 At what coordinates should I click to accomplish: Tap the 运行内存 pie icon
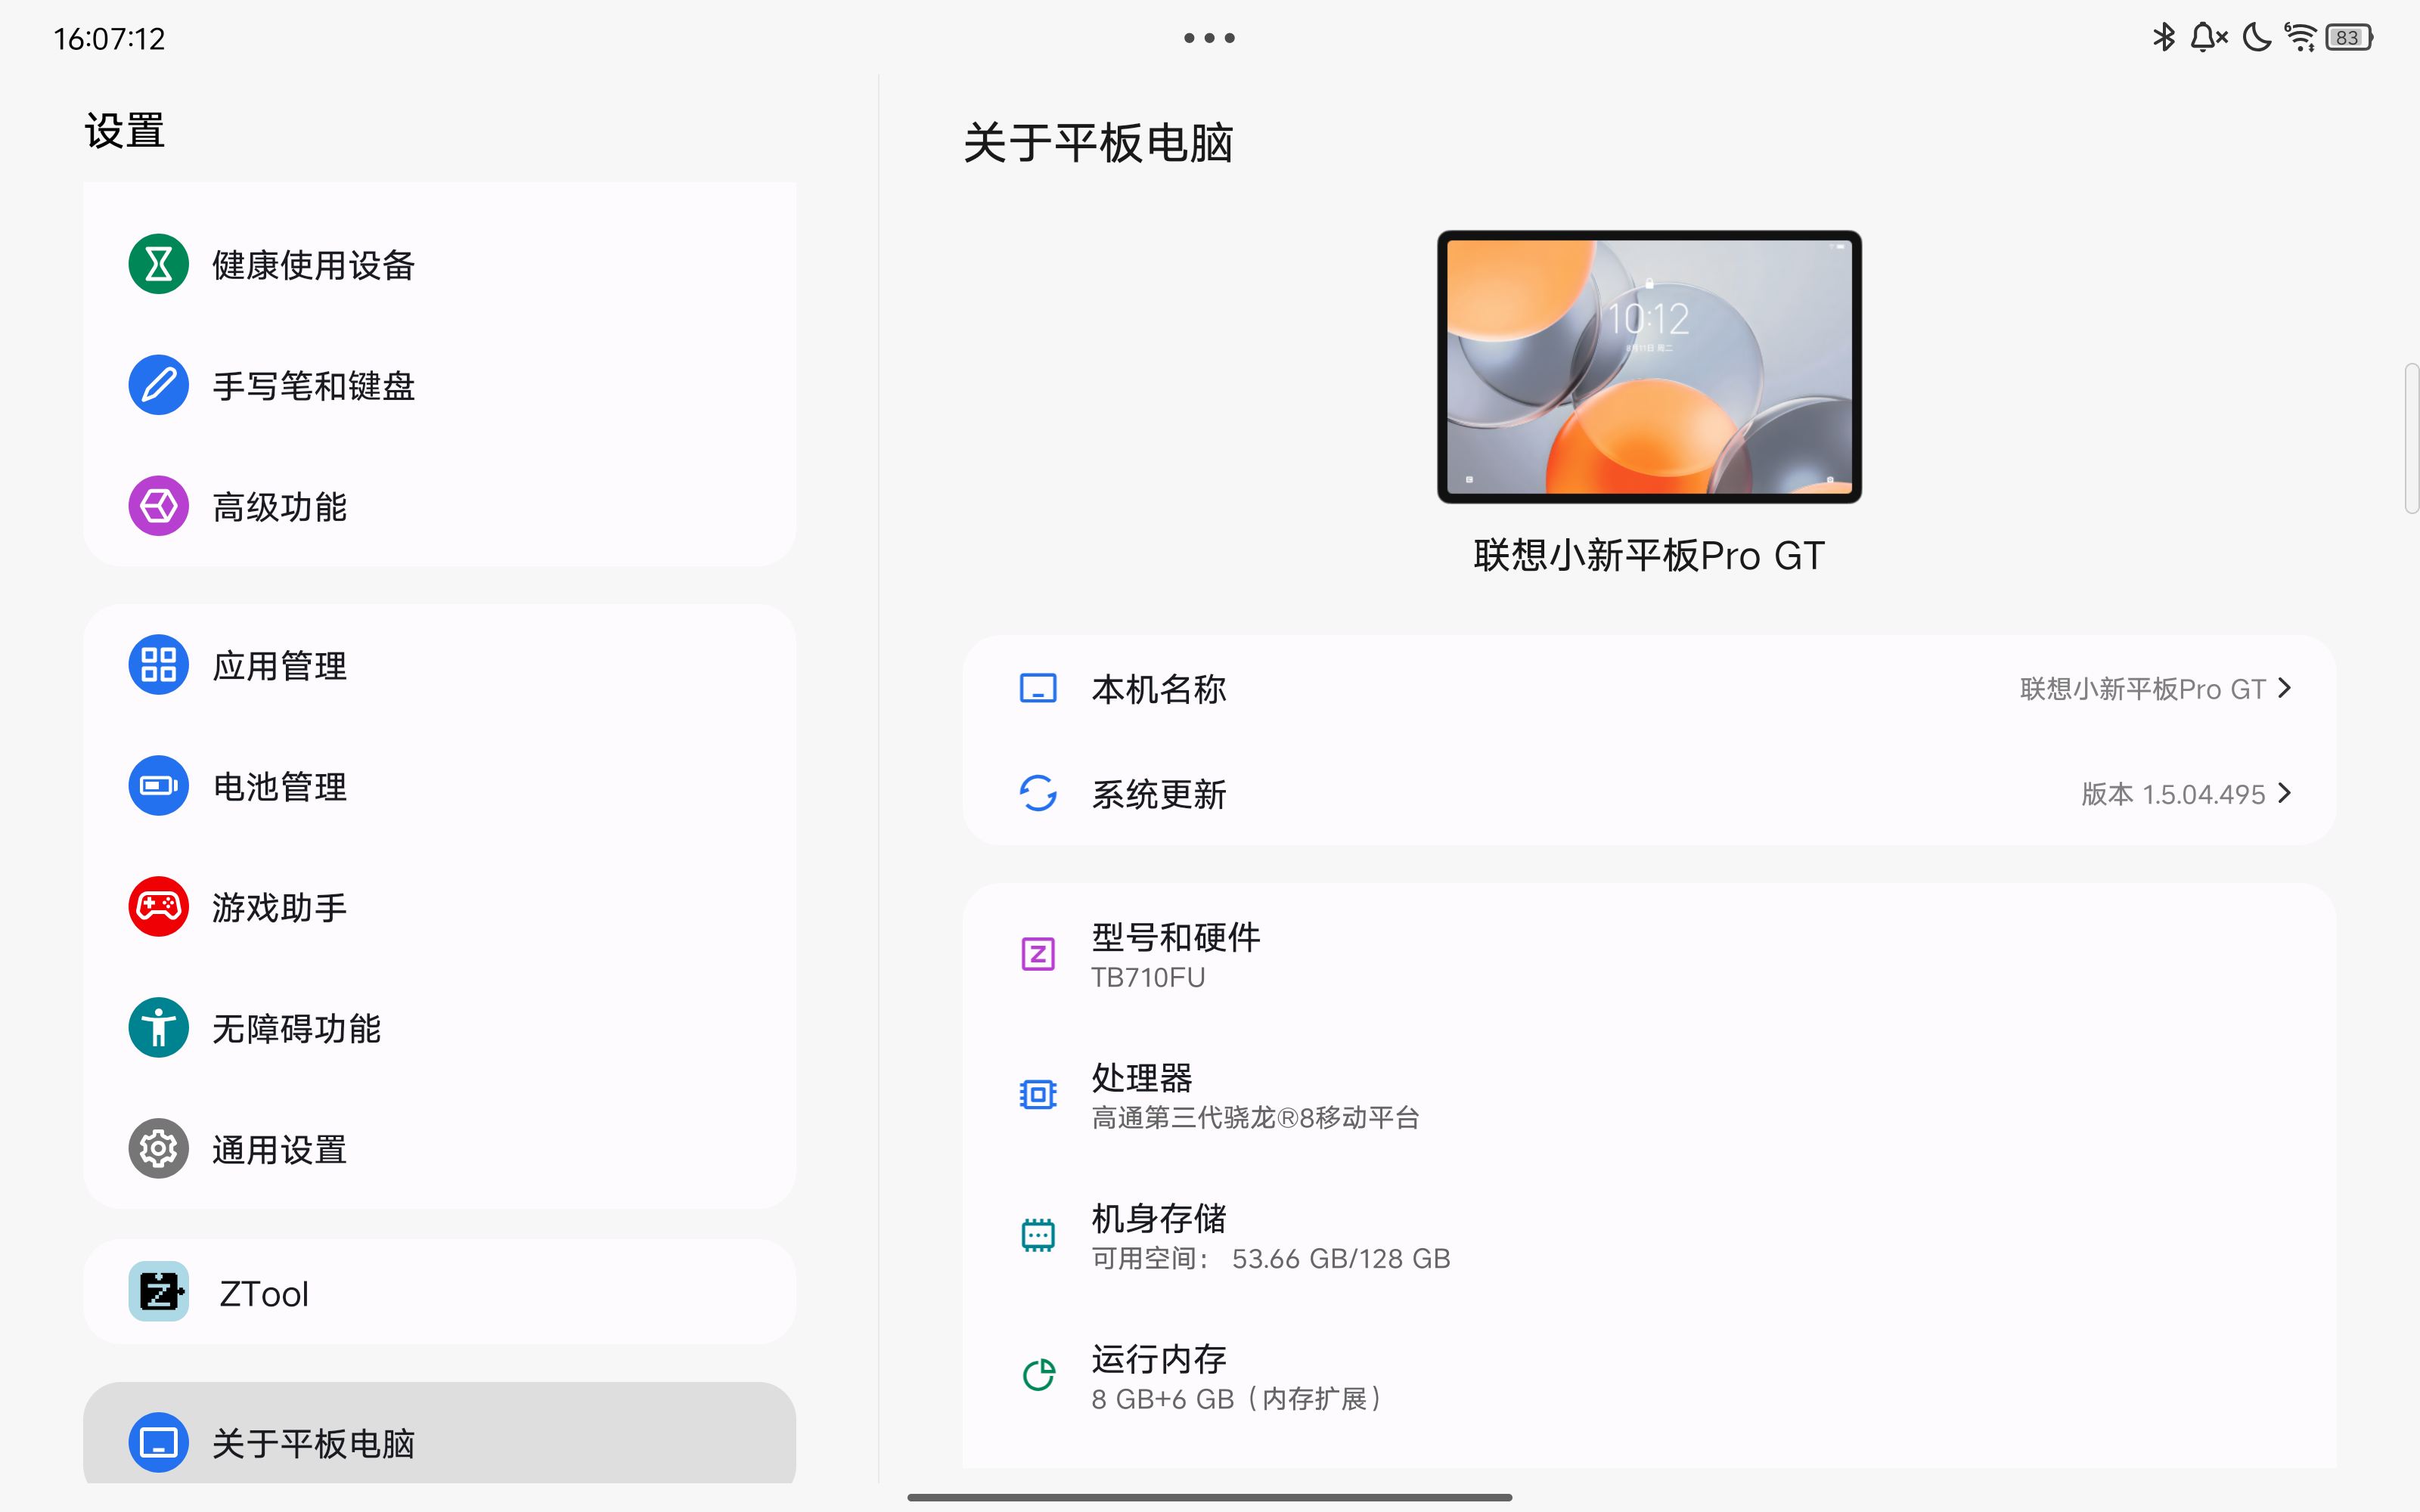pos(1038,1377)
